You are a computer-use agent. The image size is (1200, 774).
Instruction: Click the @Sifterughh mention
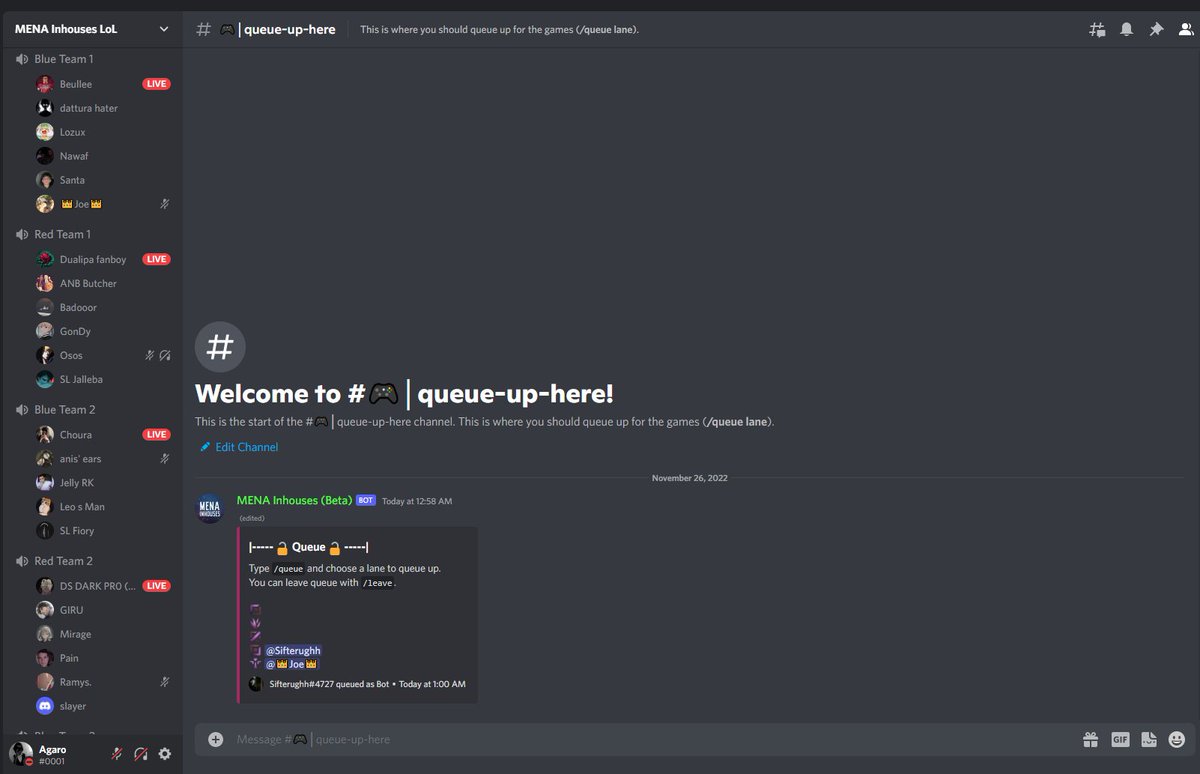pos(293,650)
